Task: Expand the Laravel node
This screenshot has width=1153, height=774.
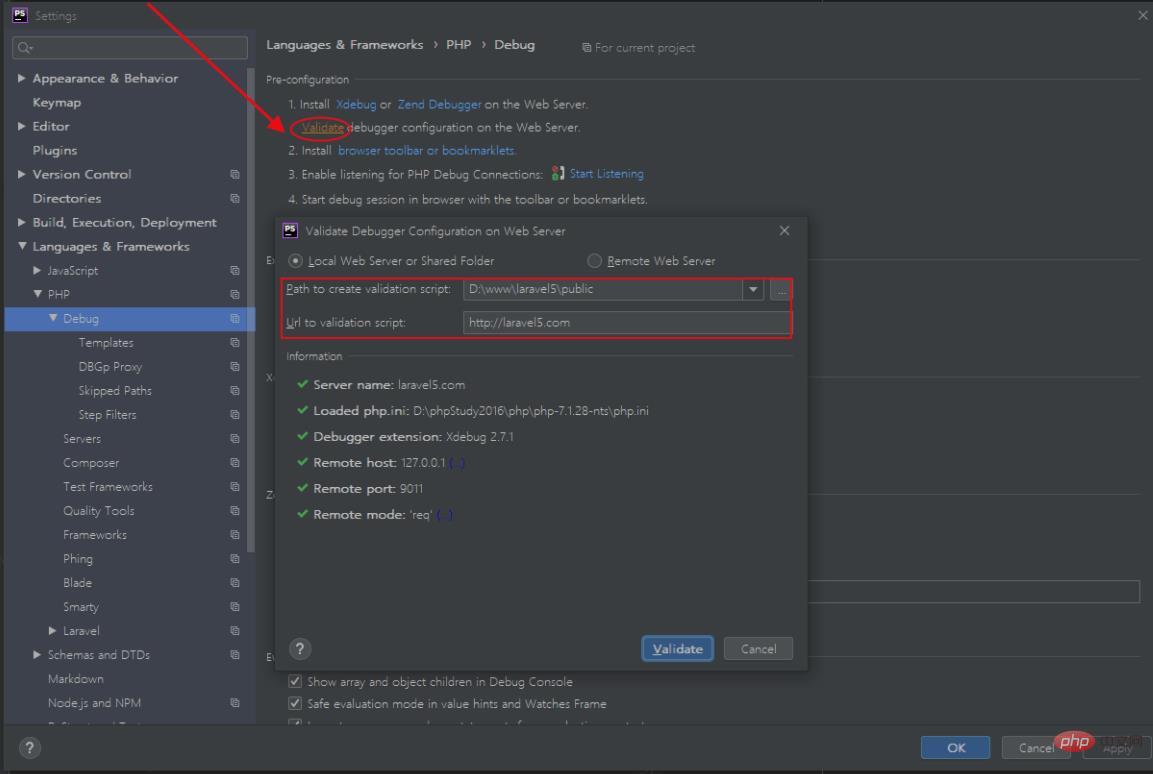Action: coord(52,631)
